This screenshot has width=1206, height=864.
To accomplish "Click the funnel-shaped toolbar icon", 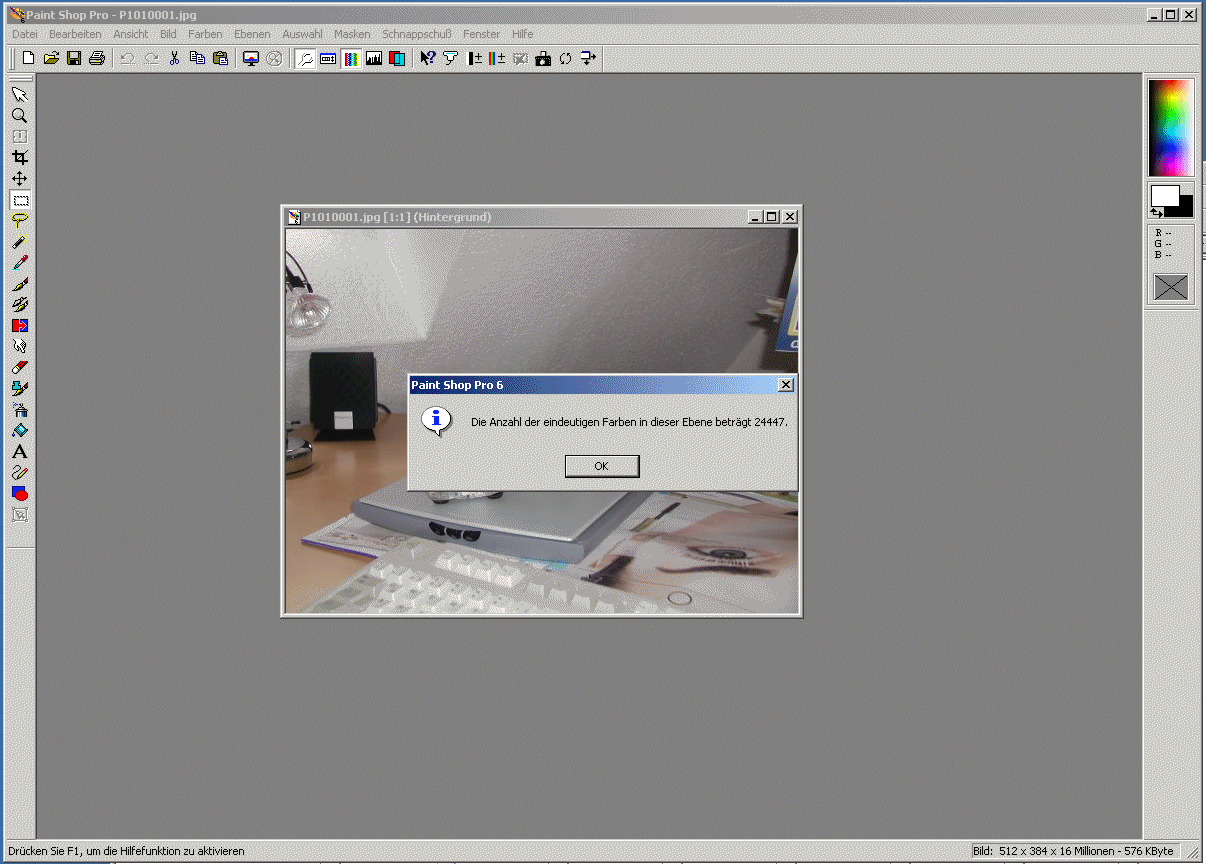I will point(451,59).
